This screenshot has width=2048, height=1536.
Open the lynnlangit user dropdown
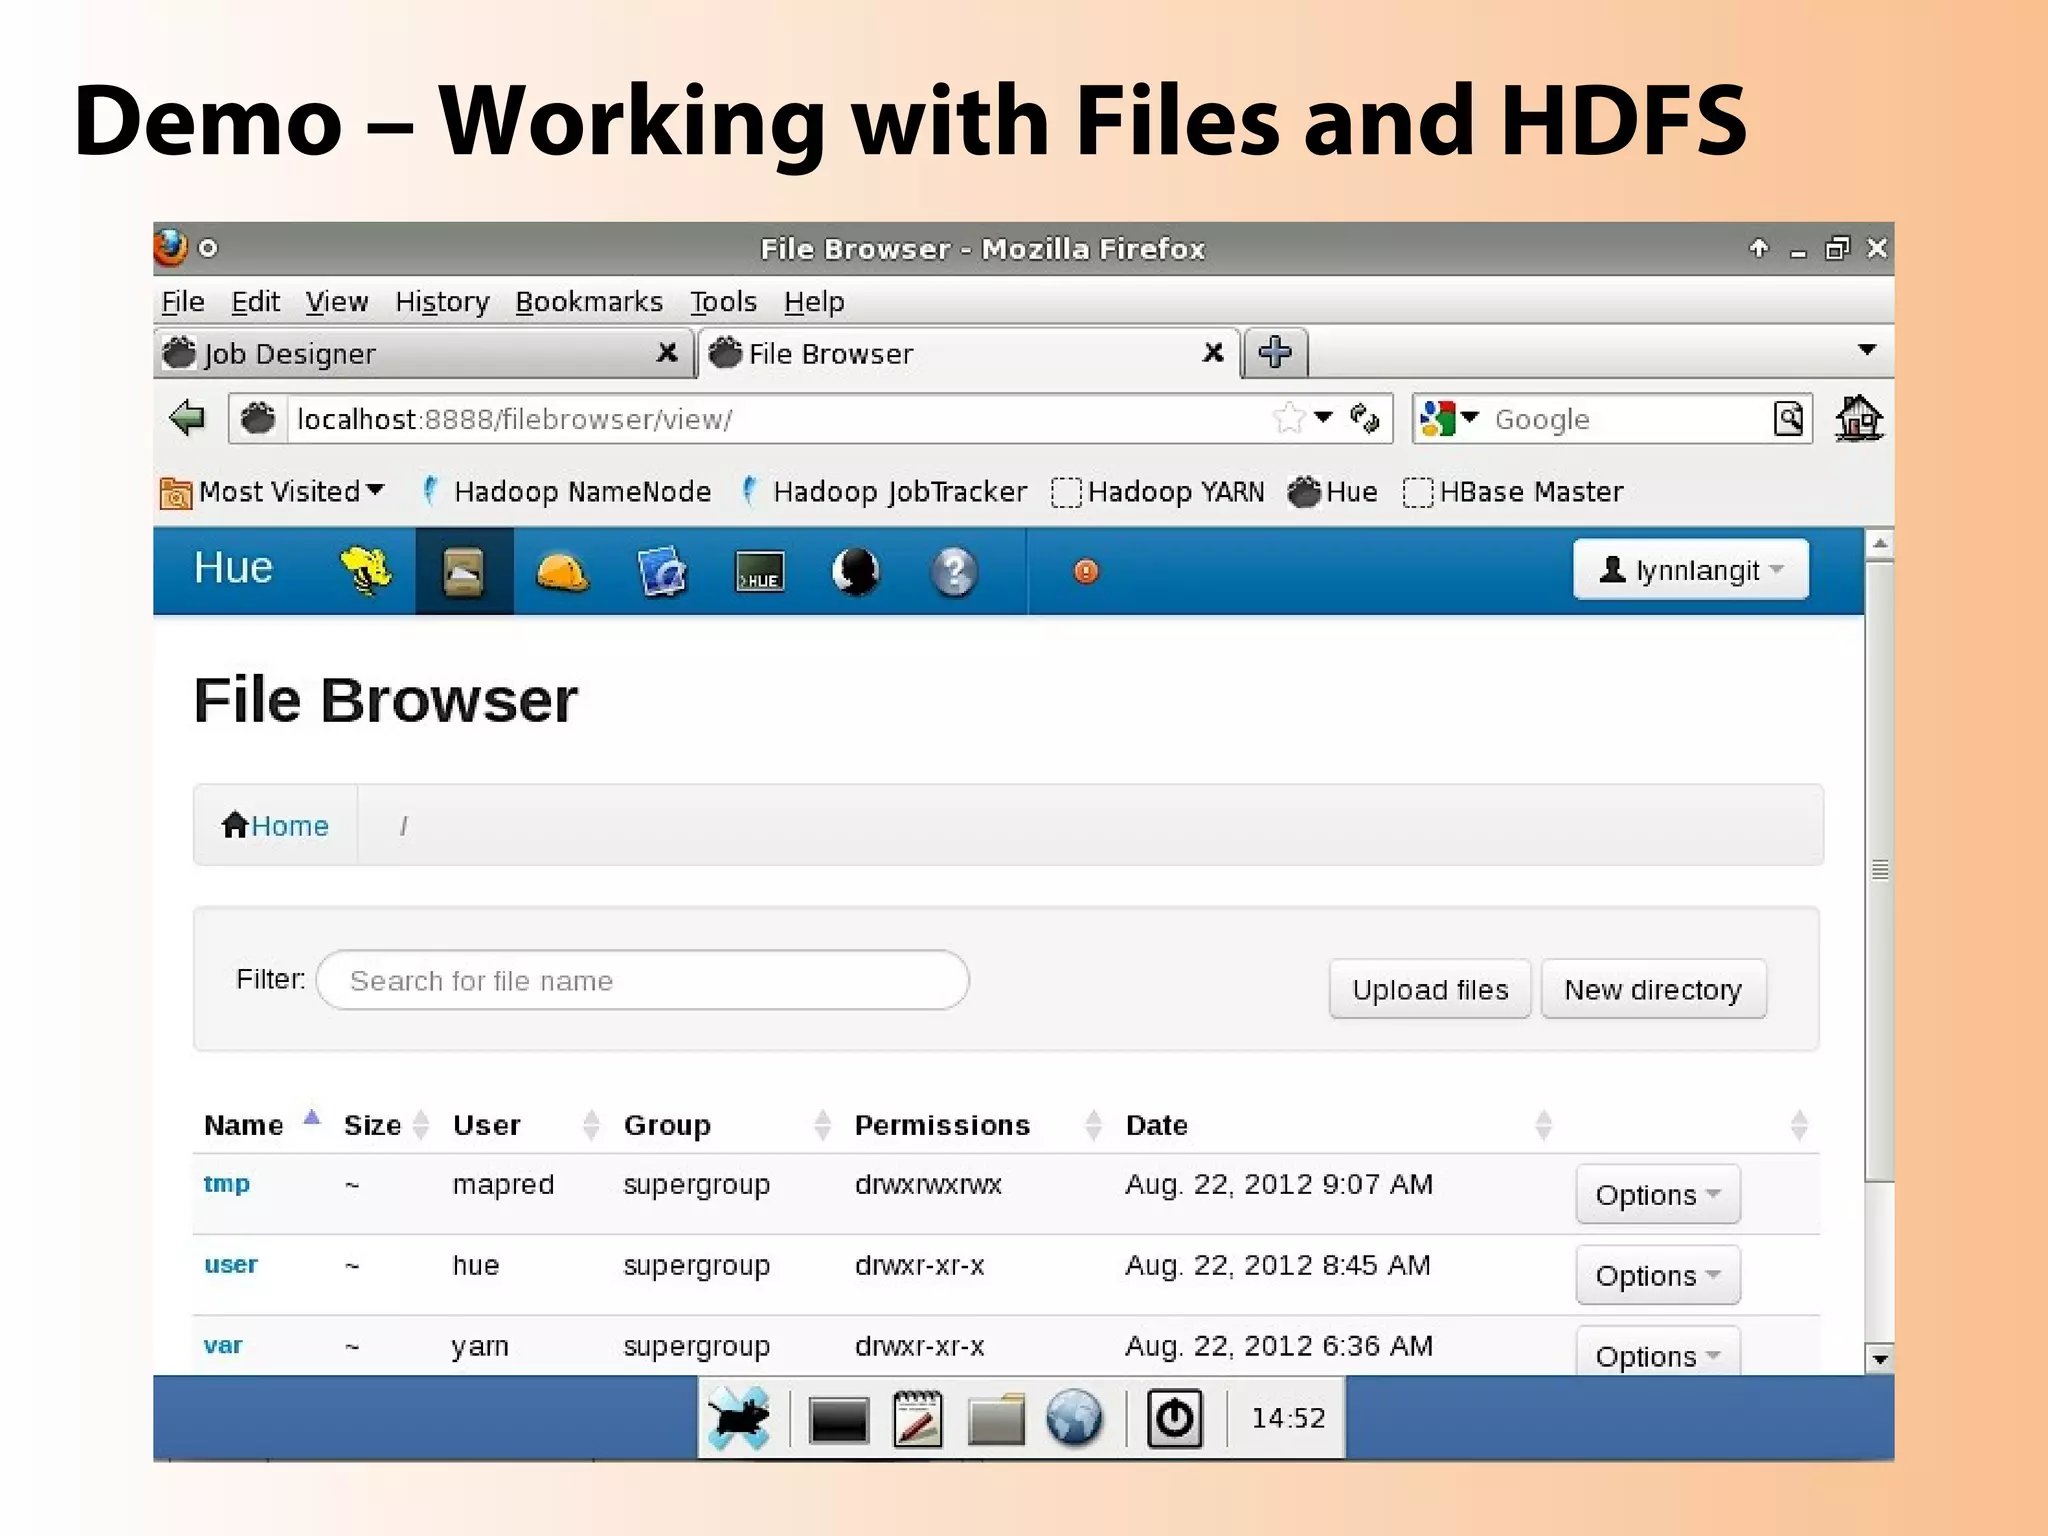[1690, 570]
